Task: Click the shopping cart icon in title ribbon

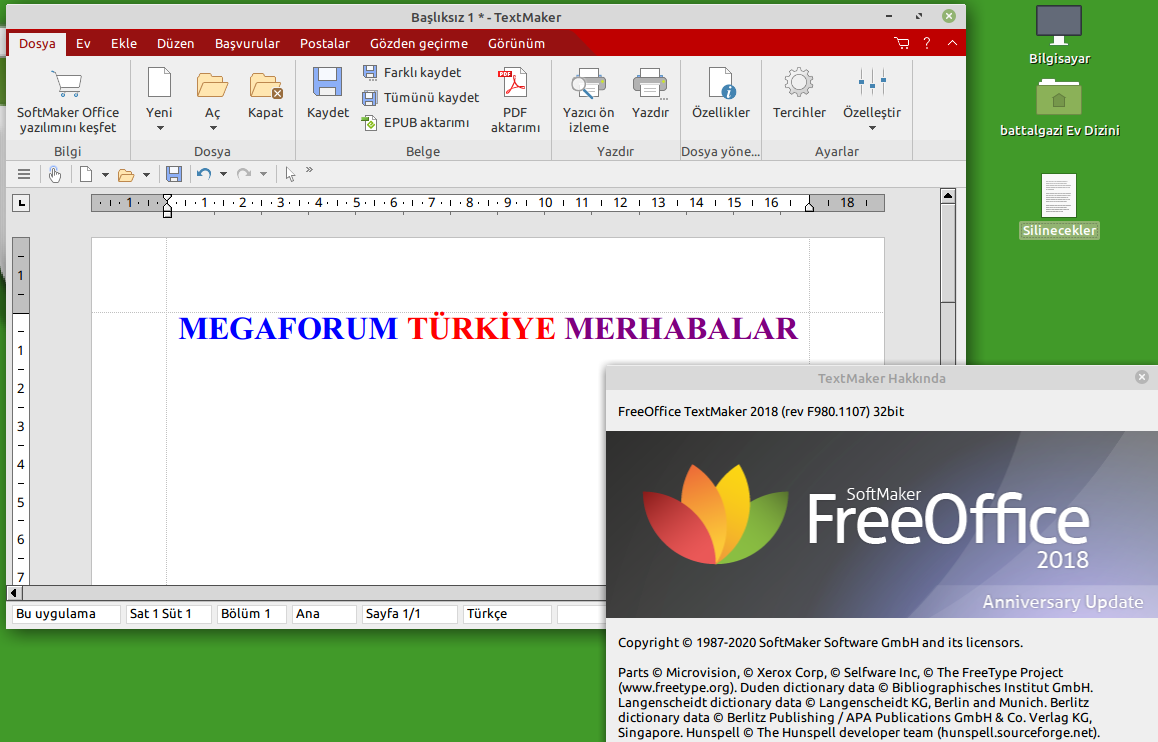Action: pyautogui.click(x=902, y=43)
